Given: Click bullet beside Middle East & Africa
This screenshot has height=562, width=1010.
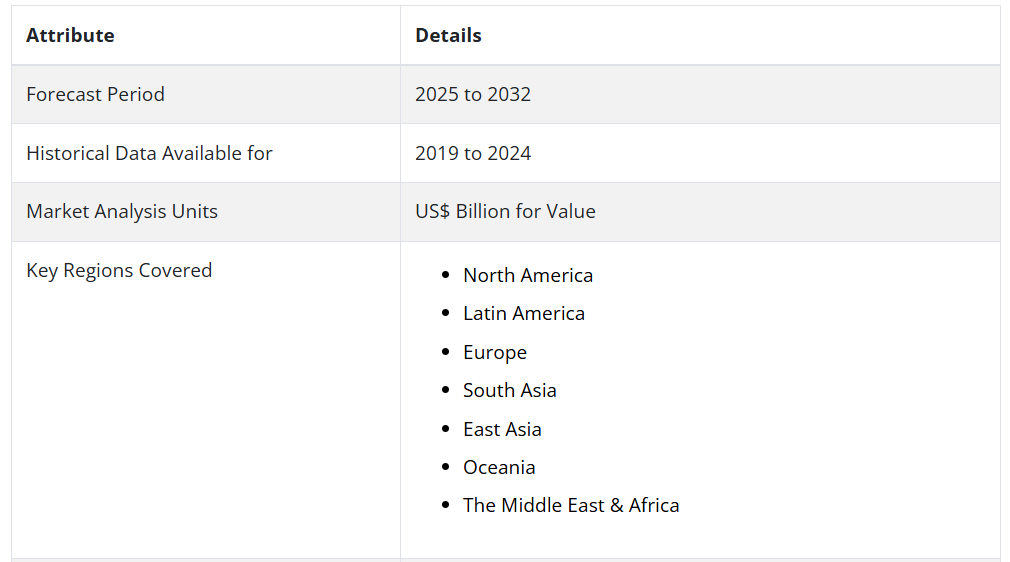Looking at the screenshot, I should (x=445, y=506).
